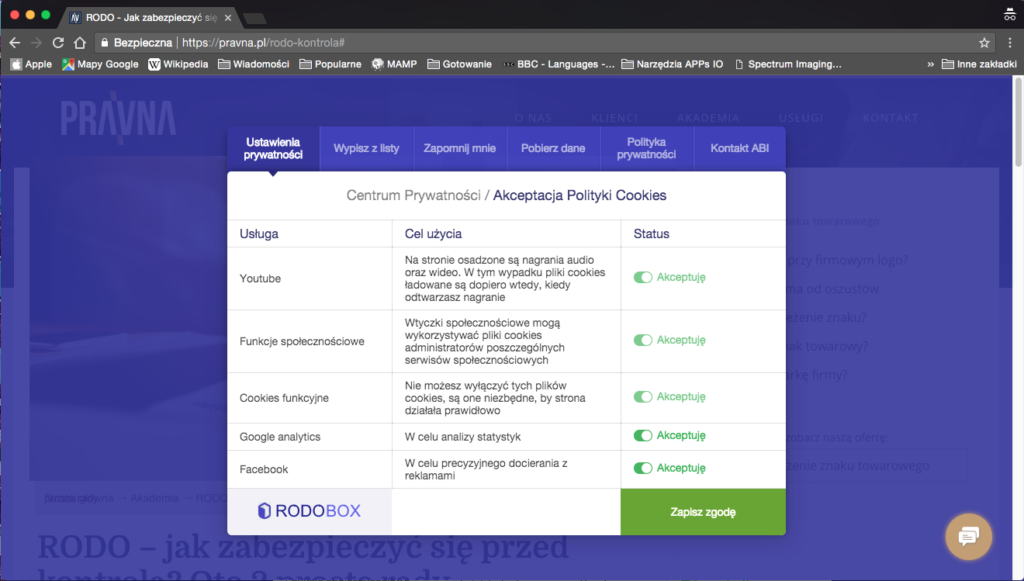Open the USŁUGI menu item
1024x581 pixels.
click(x=801, y=118)
